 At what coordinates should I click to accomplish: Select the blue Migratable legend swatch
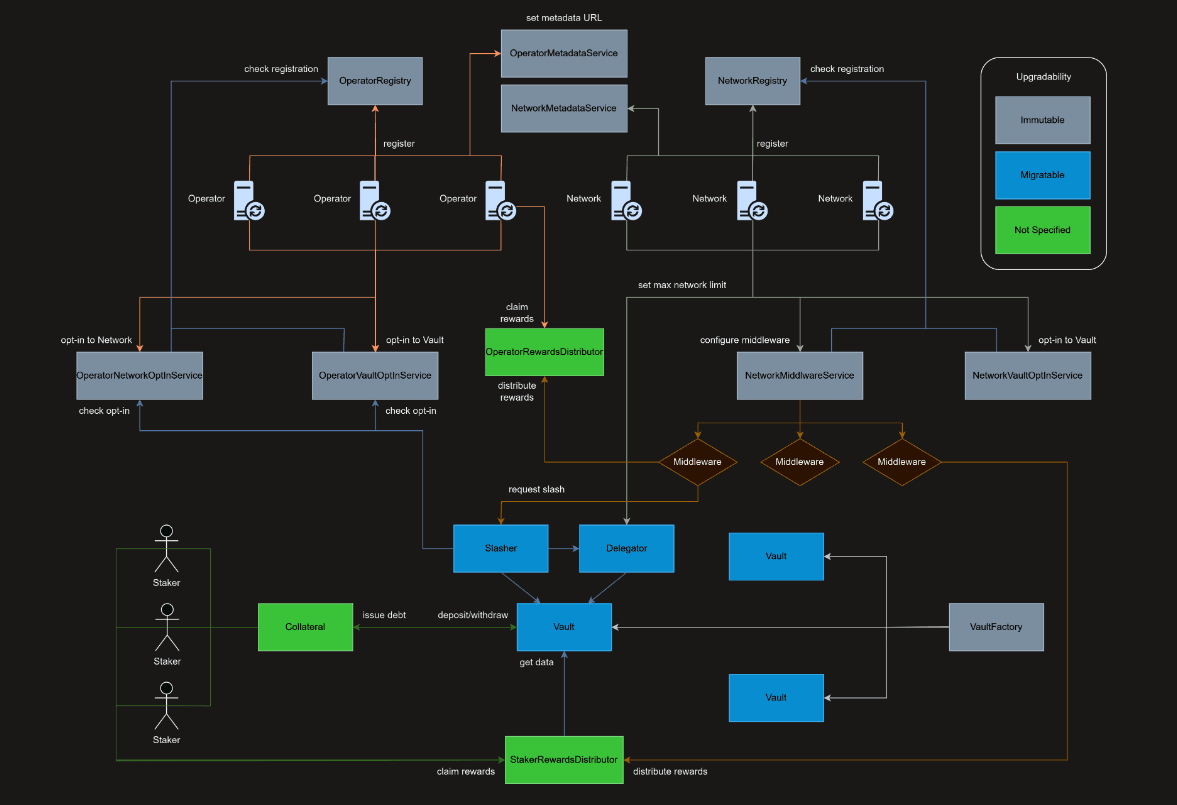[1042, 175]
